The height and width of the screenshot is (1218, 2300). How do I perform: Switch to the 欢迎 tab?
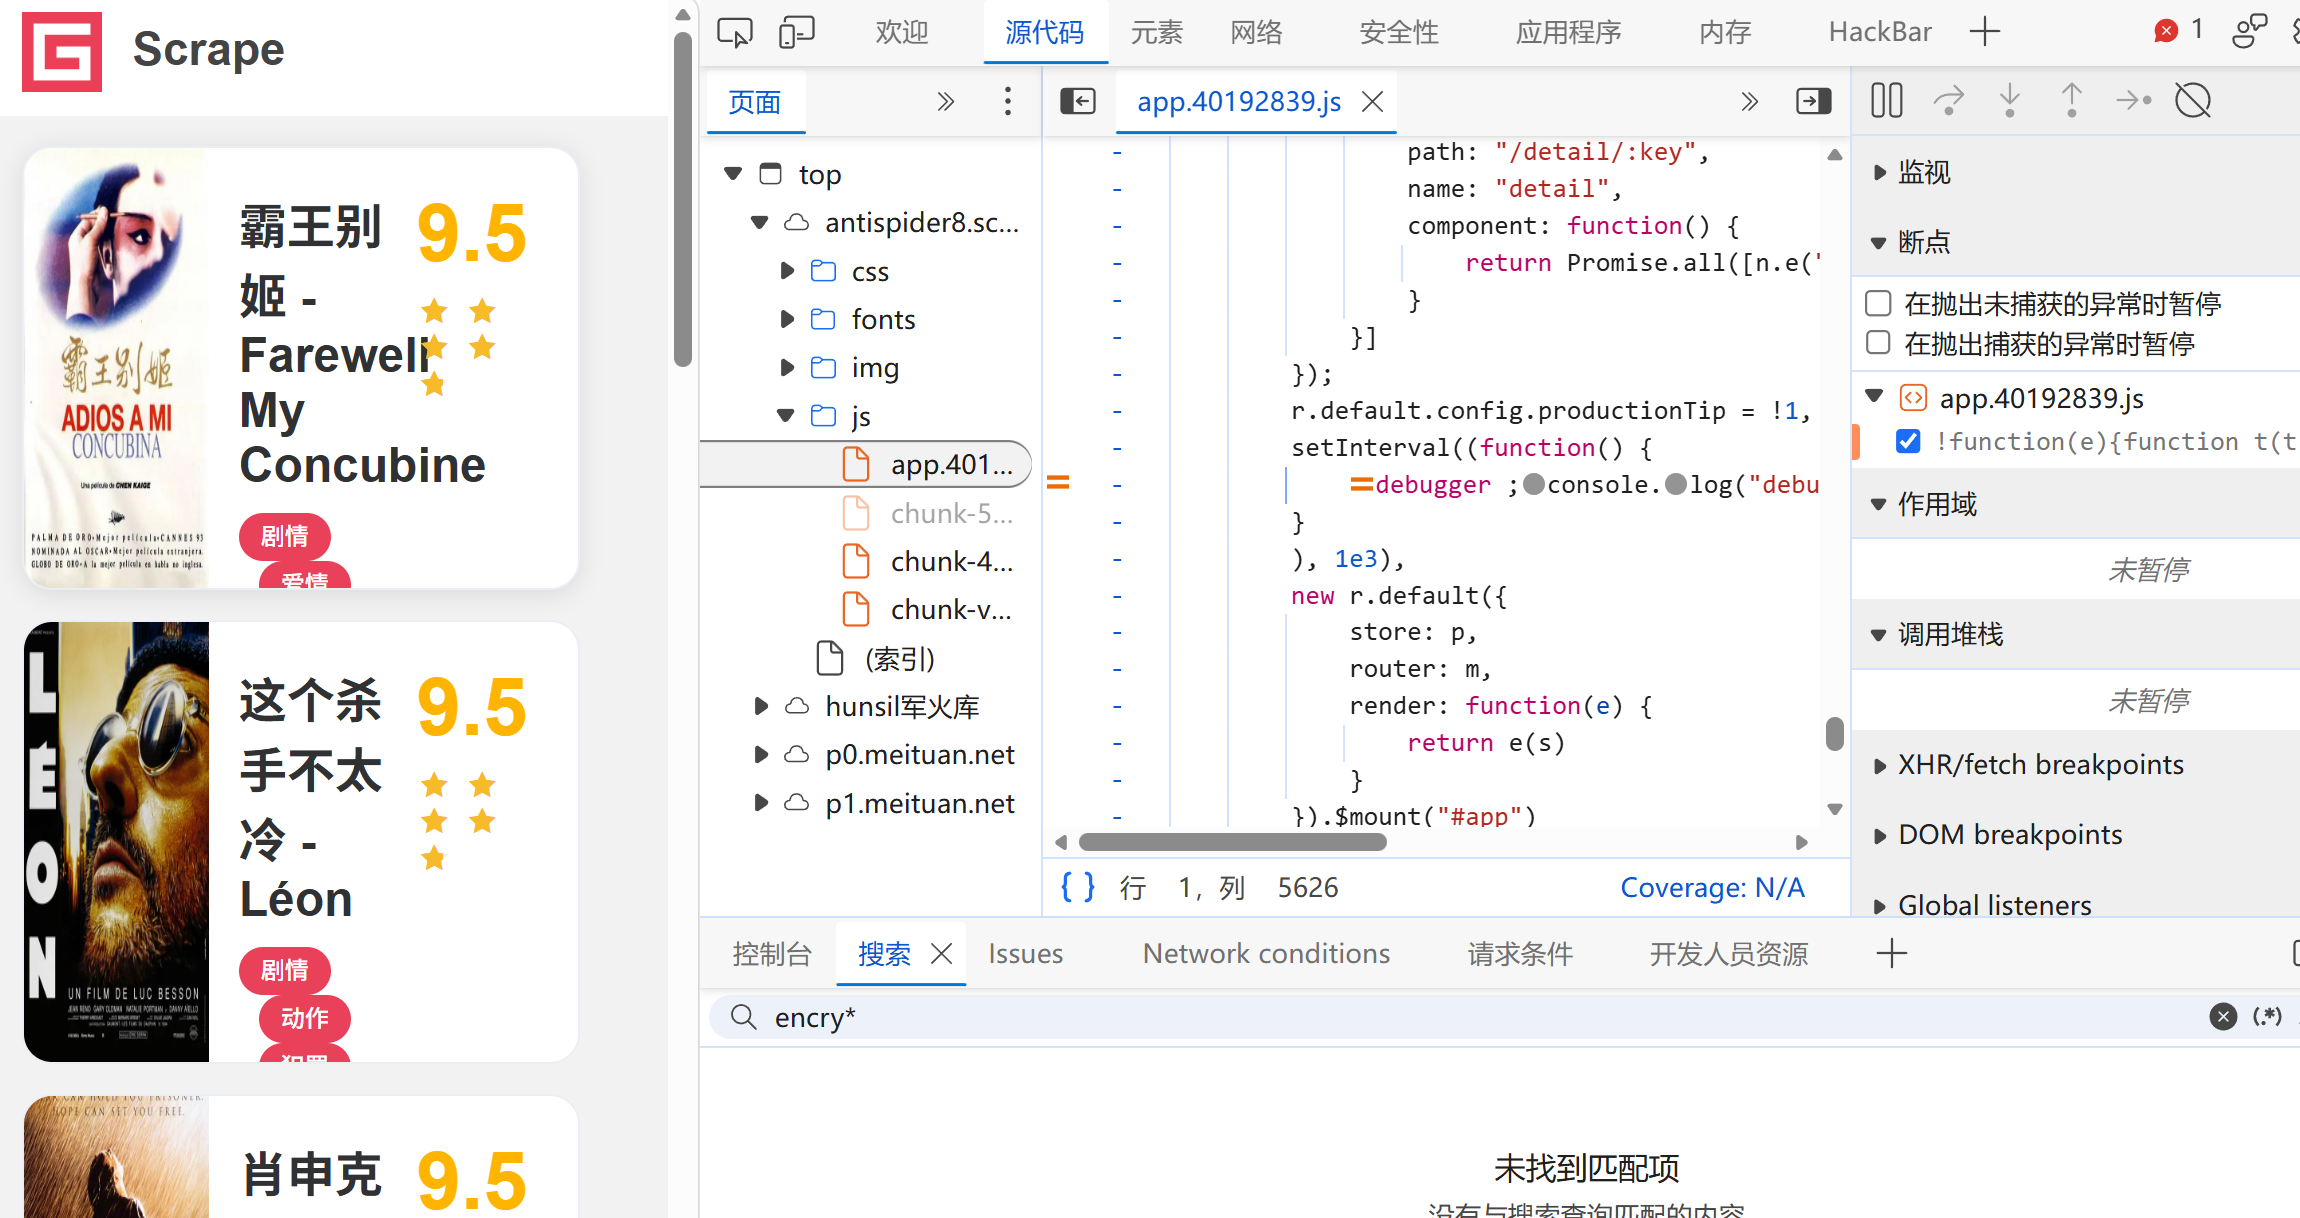pyautogui.click(x=902, y=32)
